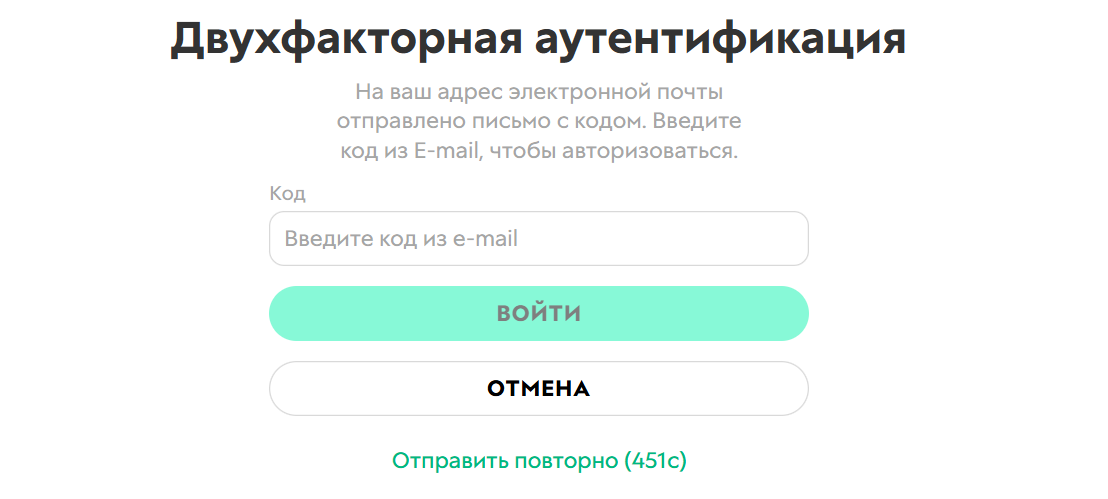
Task: Click the 451c countdown timer text
Action: point(655,461)
